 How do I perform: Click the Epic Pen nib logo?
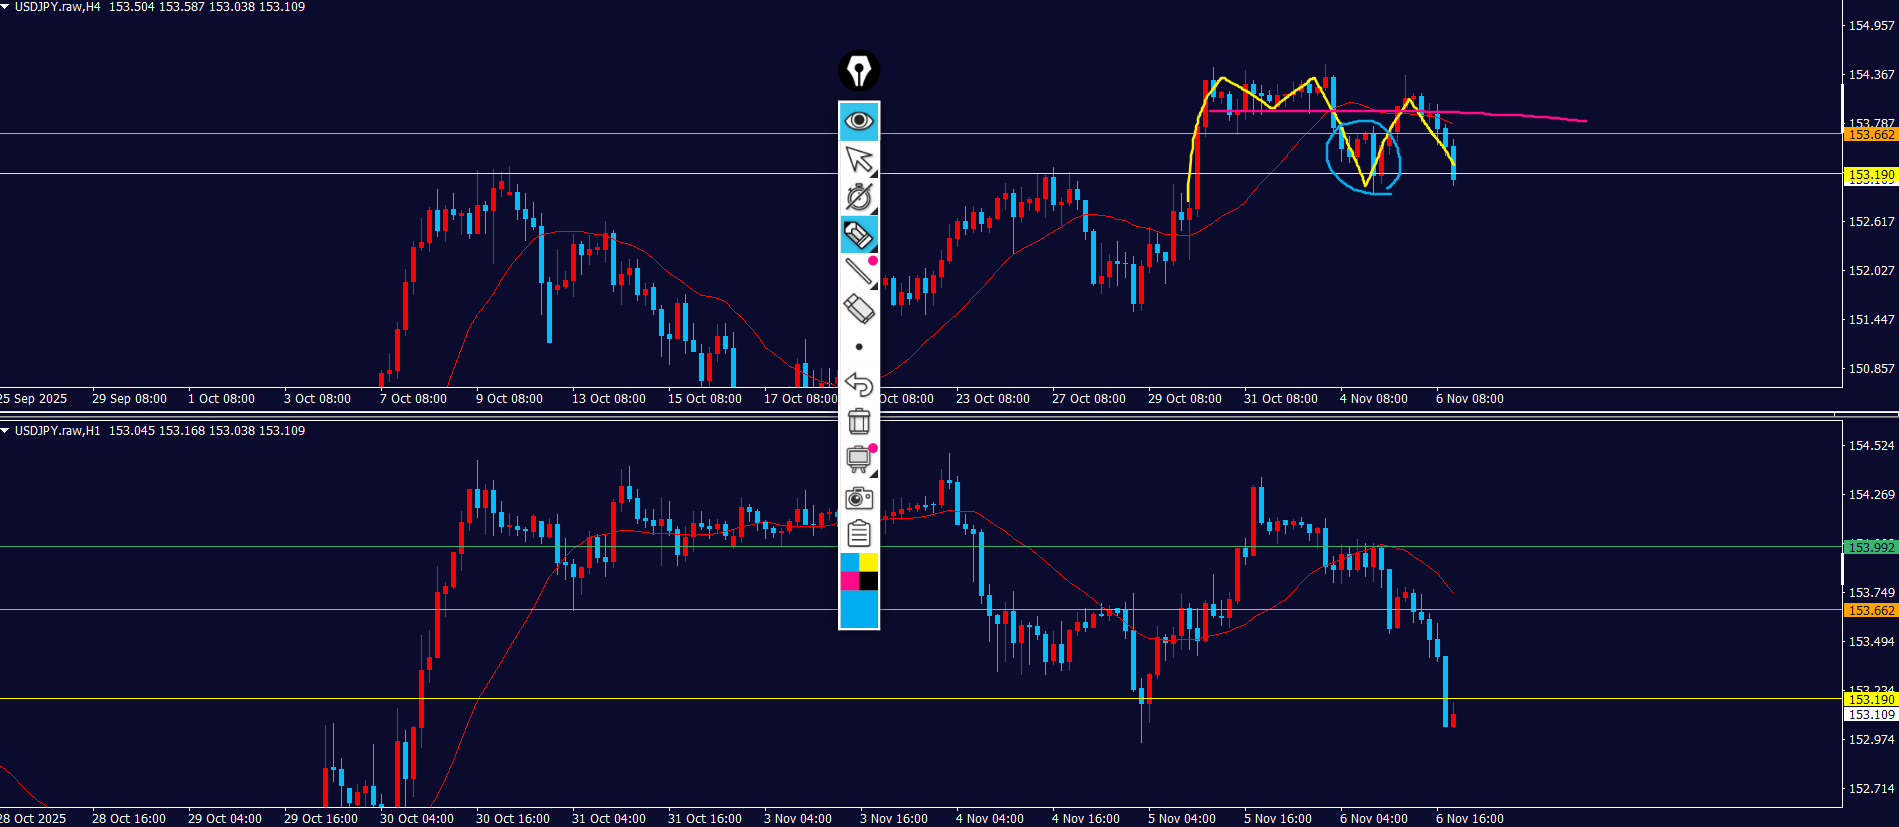859,71
